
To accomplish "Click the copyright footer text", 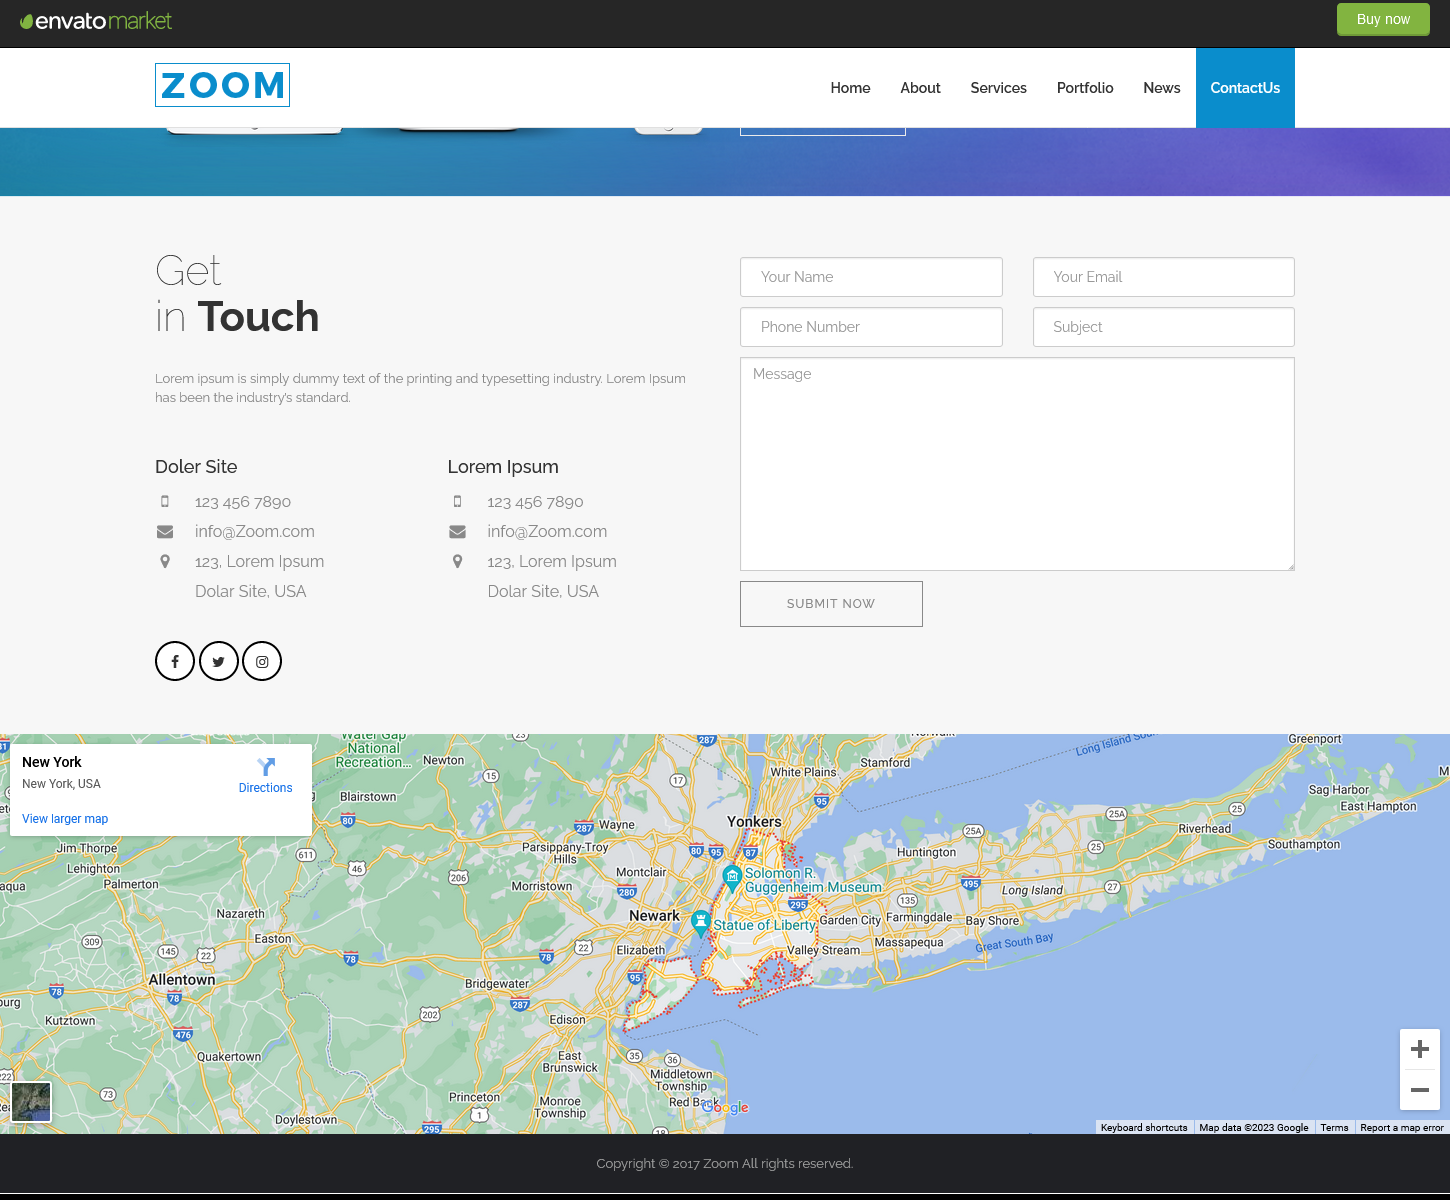I will [725, 1163].
